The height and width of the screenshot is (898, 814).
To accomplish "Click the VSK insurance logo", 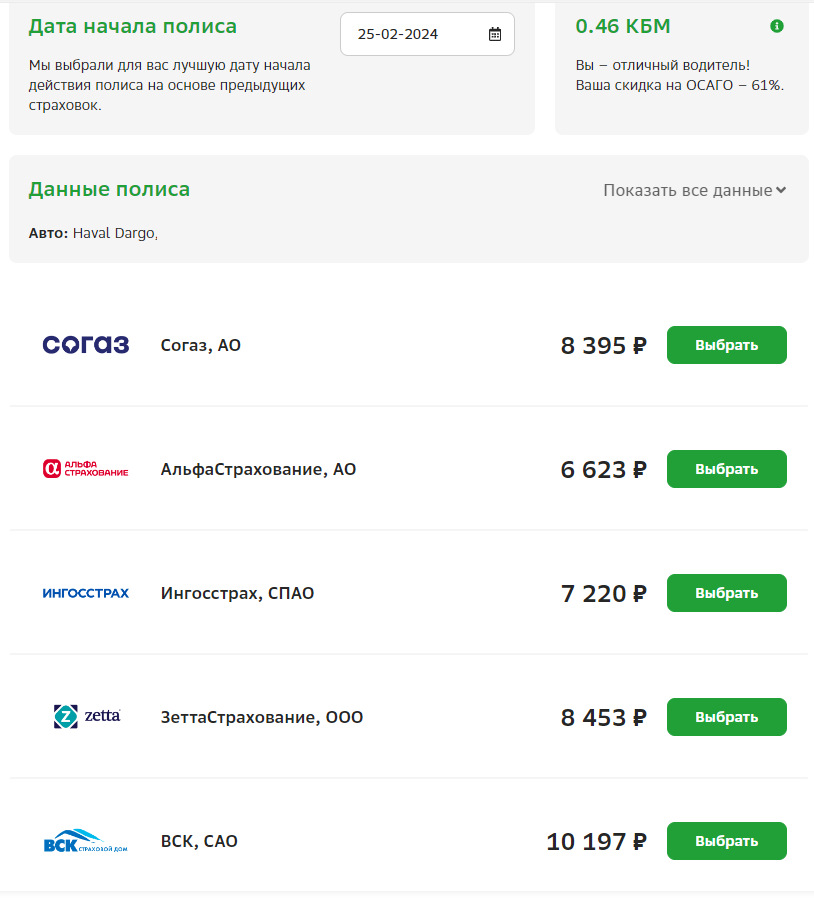I will [86, 841].
